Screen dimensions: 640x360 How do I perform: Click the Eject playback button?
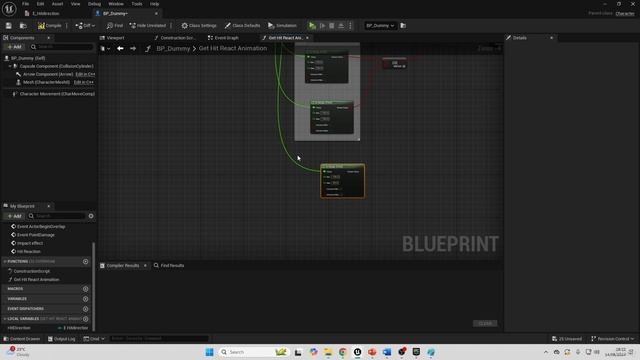[x=341, y=26]
